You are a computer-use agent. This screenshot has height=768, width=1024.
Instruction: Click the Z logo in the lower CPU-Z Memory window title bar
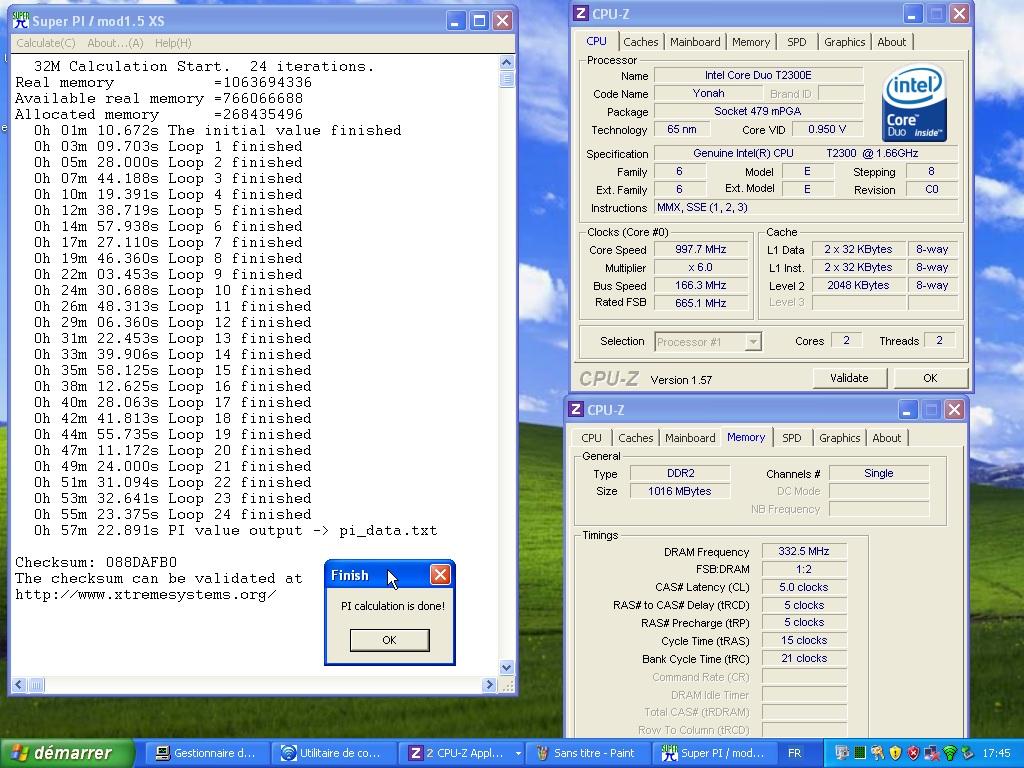575,409
